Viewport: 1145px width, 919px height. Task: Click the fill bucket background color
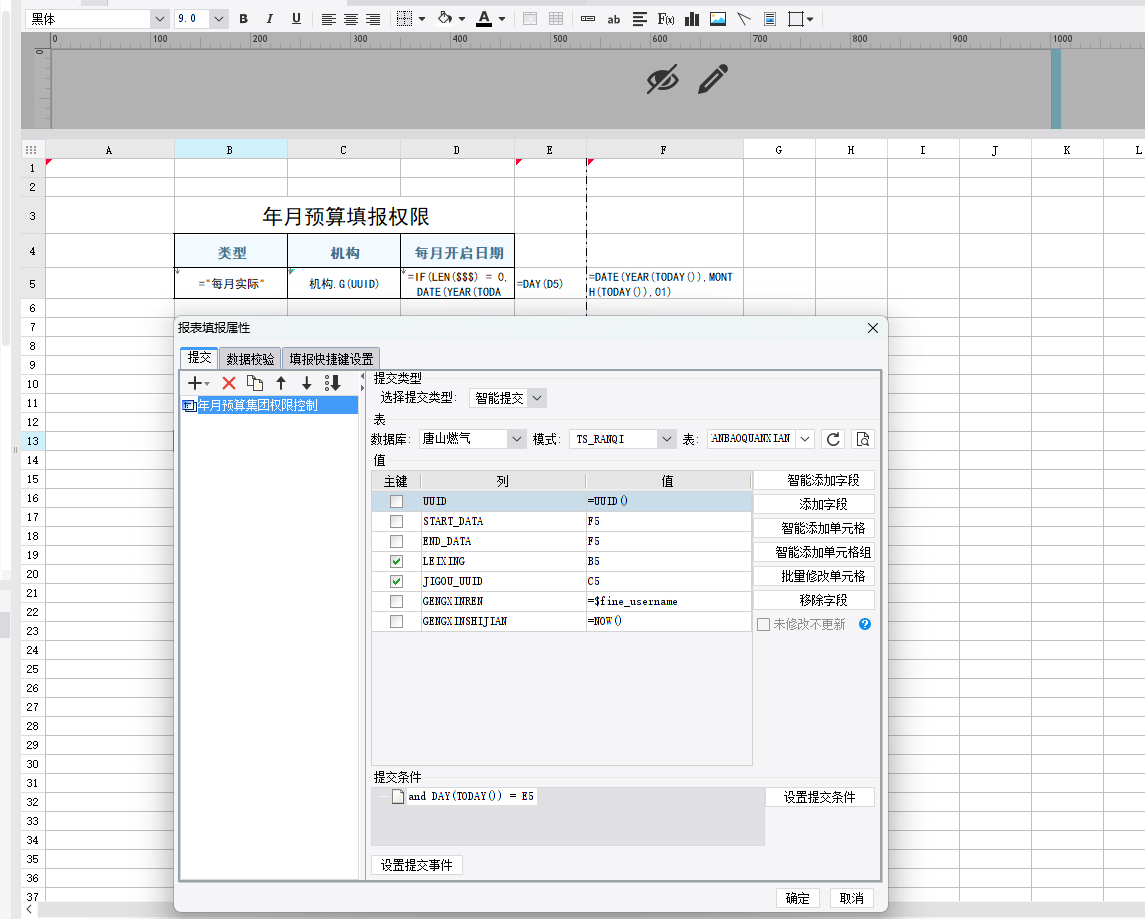click(x=445, y=18)
